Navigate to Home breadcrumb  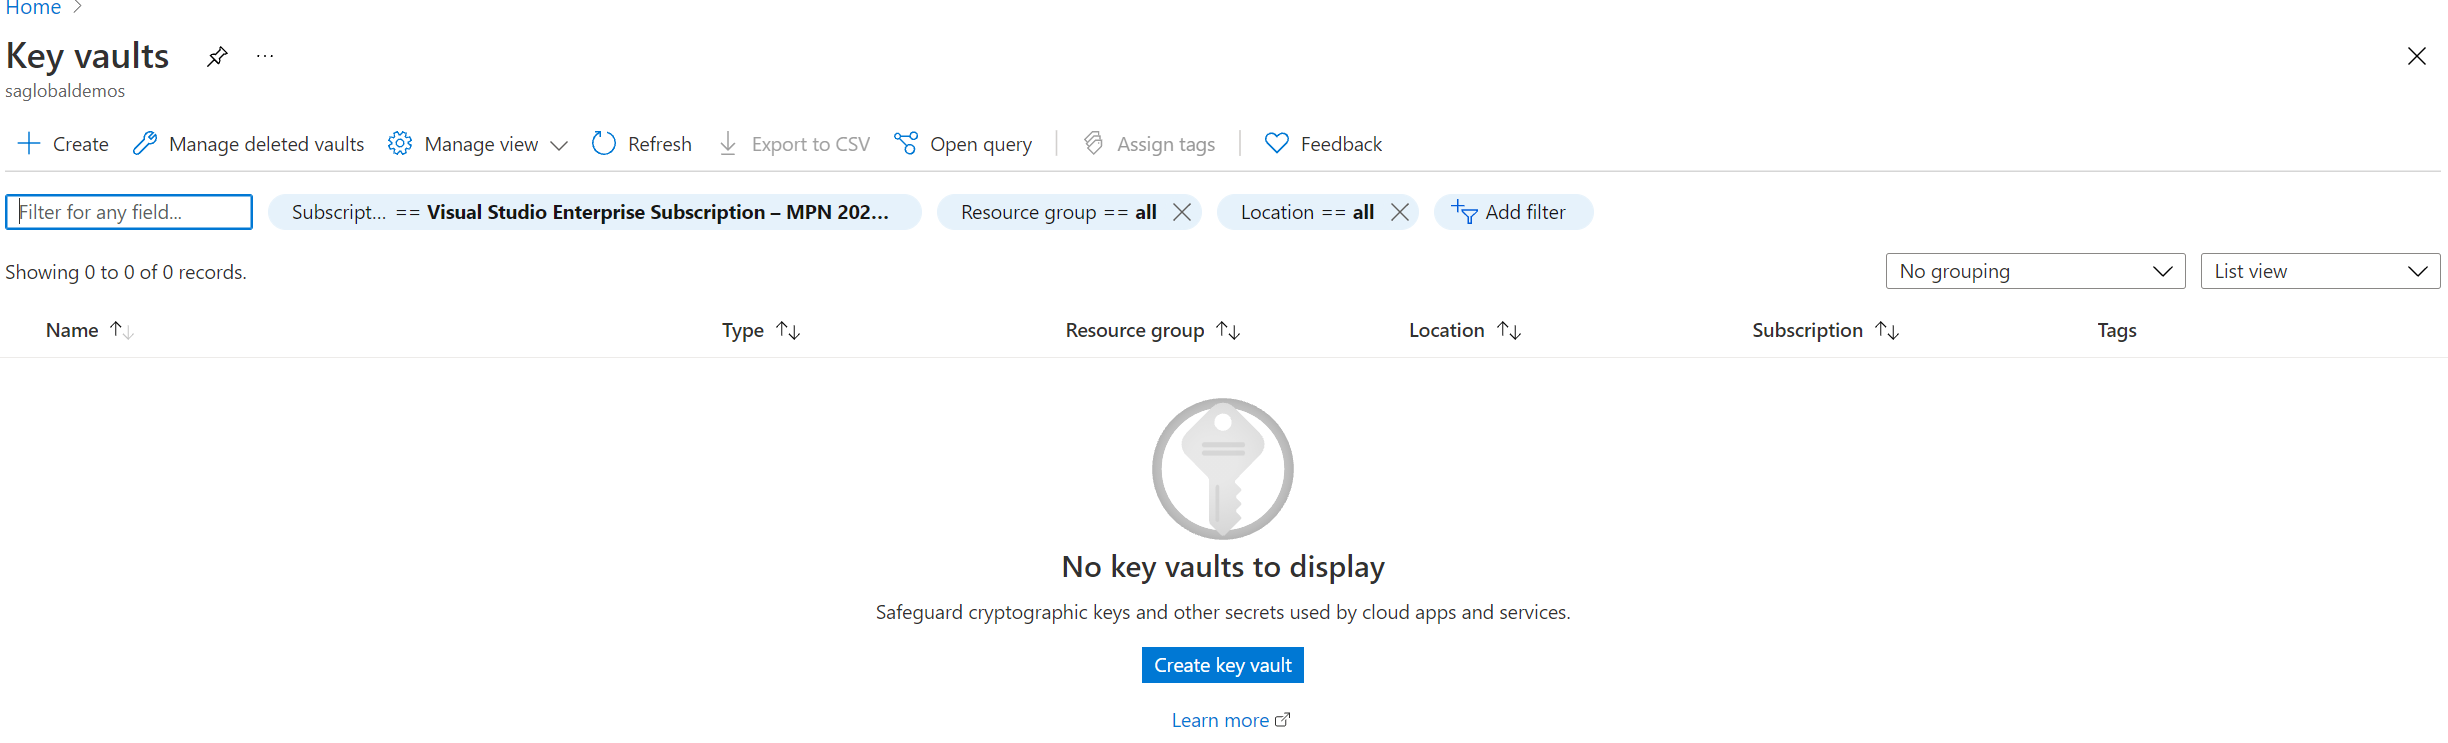(32, 8)
